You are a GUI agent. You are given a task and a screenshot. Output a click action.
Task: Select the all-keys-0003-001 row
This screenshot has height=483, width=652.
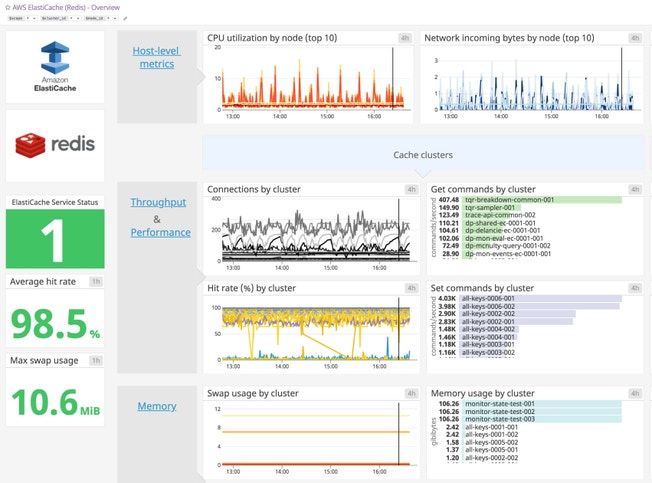[x=530, y=345]
